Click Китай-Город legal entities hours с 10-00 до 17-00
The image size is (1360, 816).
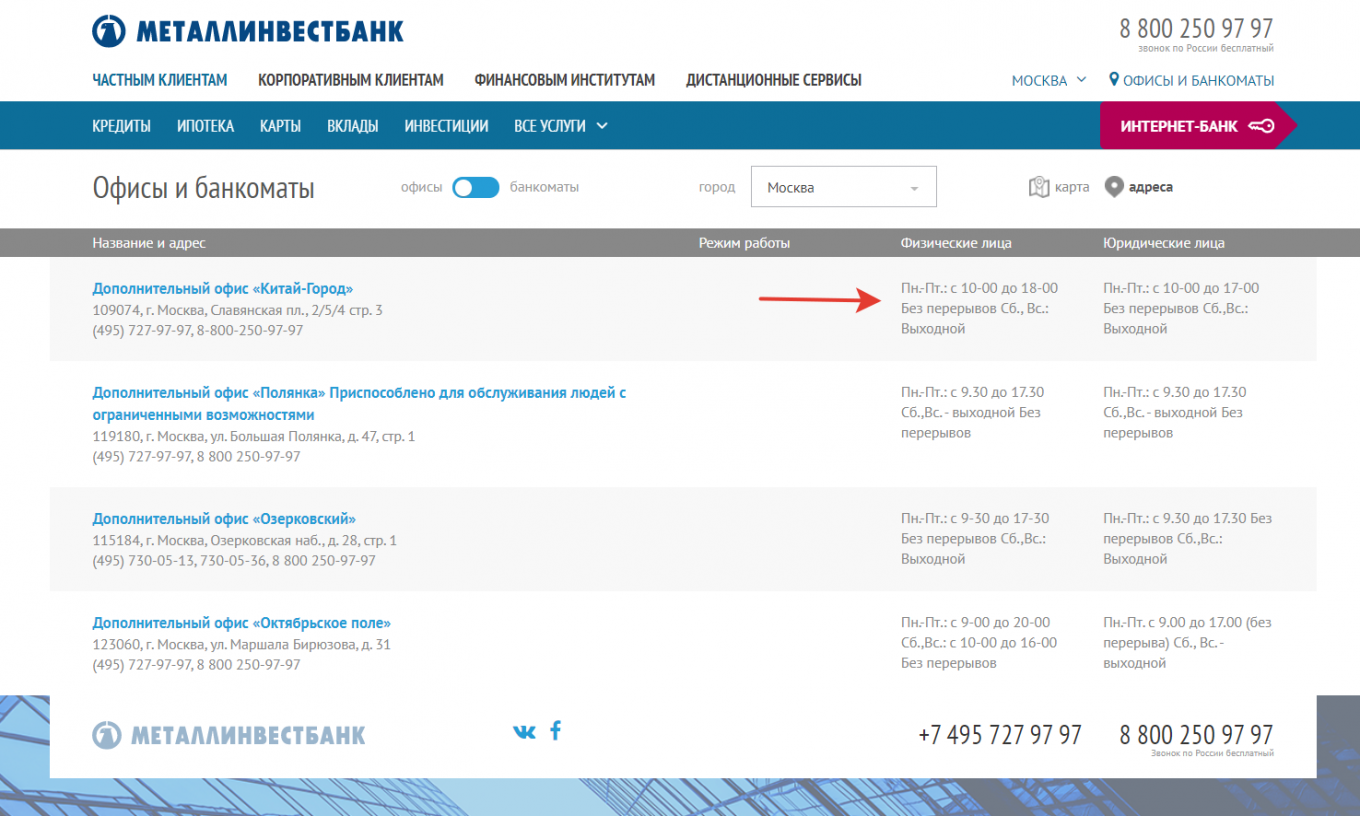pos(1206,288)
